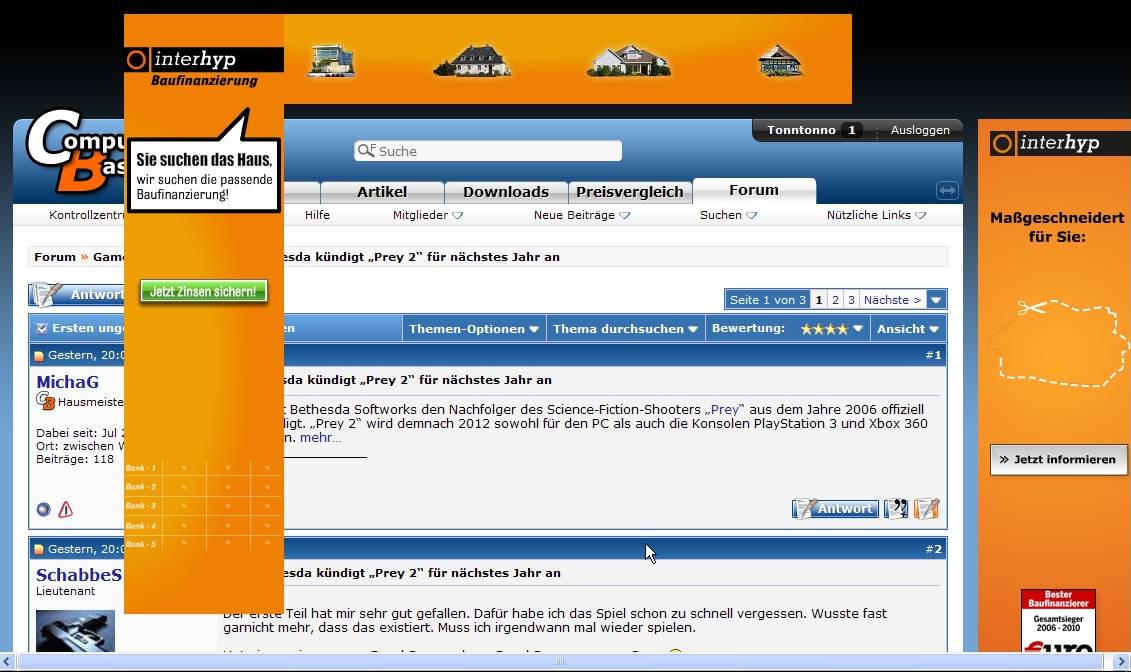Click the second house image in the top banner
Viewport: 1131px width, 672px height.
[x=472, y=61]
